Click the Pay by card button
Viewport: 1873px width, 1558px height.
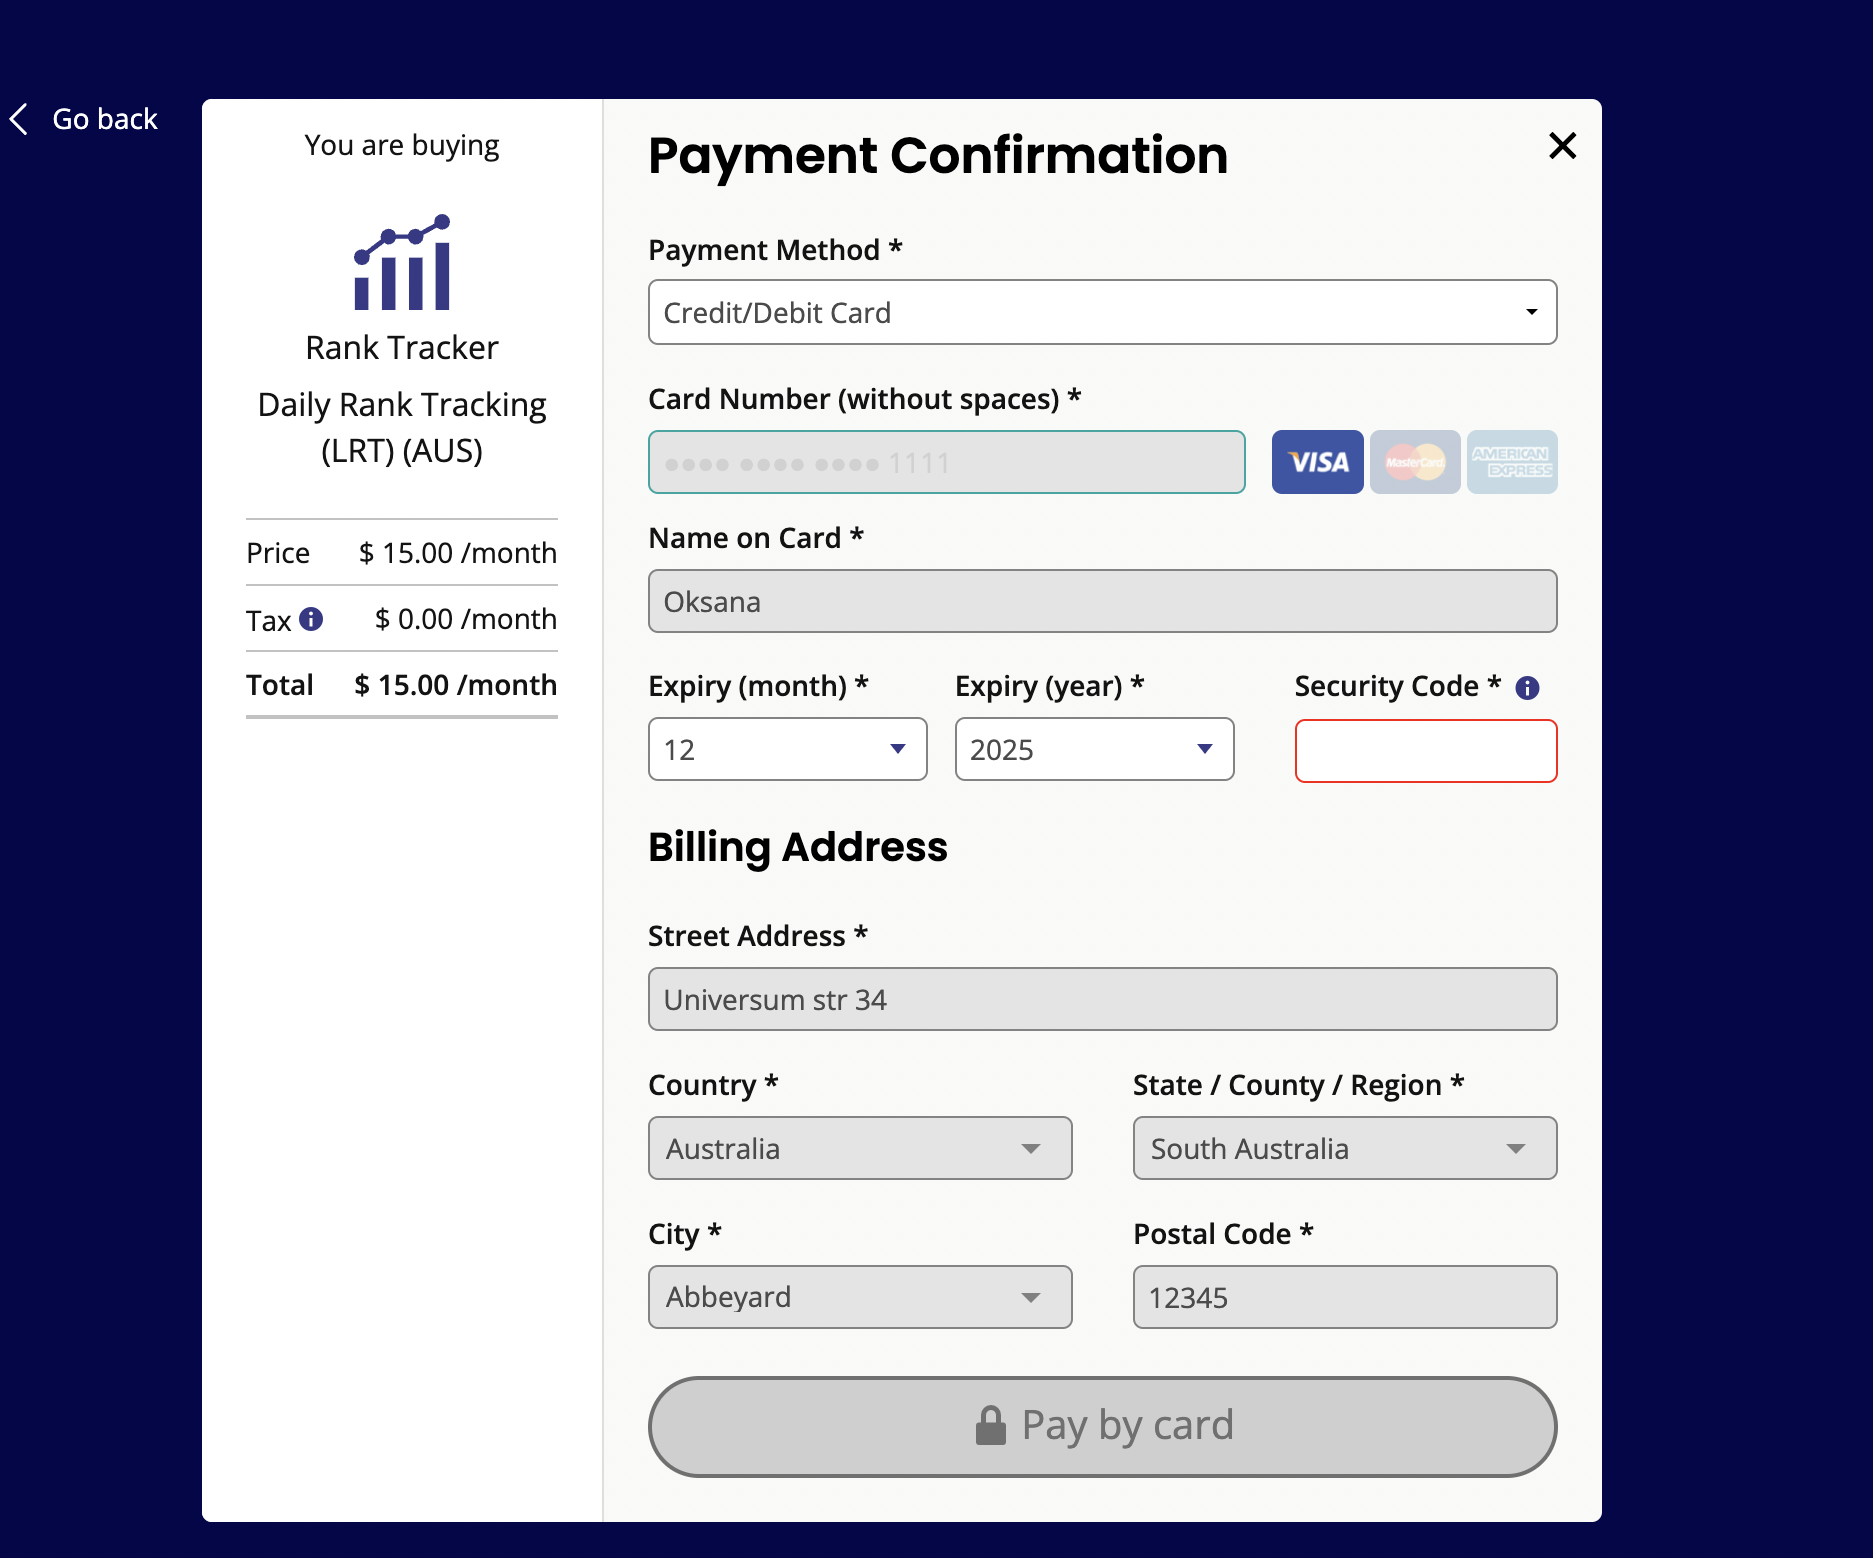(x=1102, y=1427)
